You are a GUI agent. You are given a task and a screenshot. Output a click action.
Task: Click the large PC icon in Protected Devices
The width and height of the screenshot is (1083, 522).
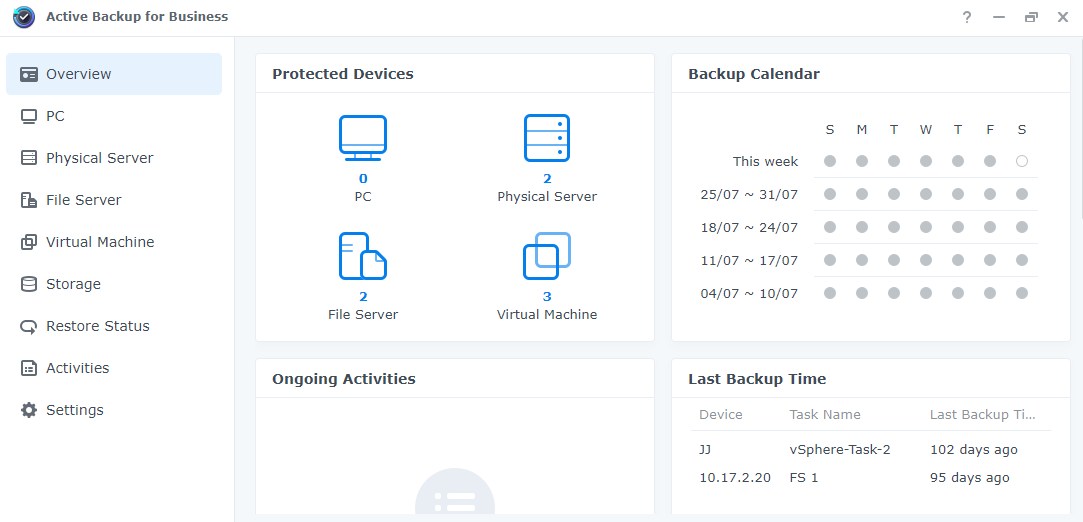point(363,139)
